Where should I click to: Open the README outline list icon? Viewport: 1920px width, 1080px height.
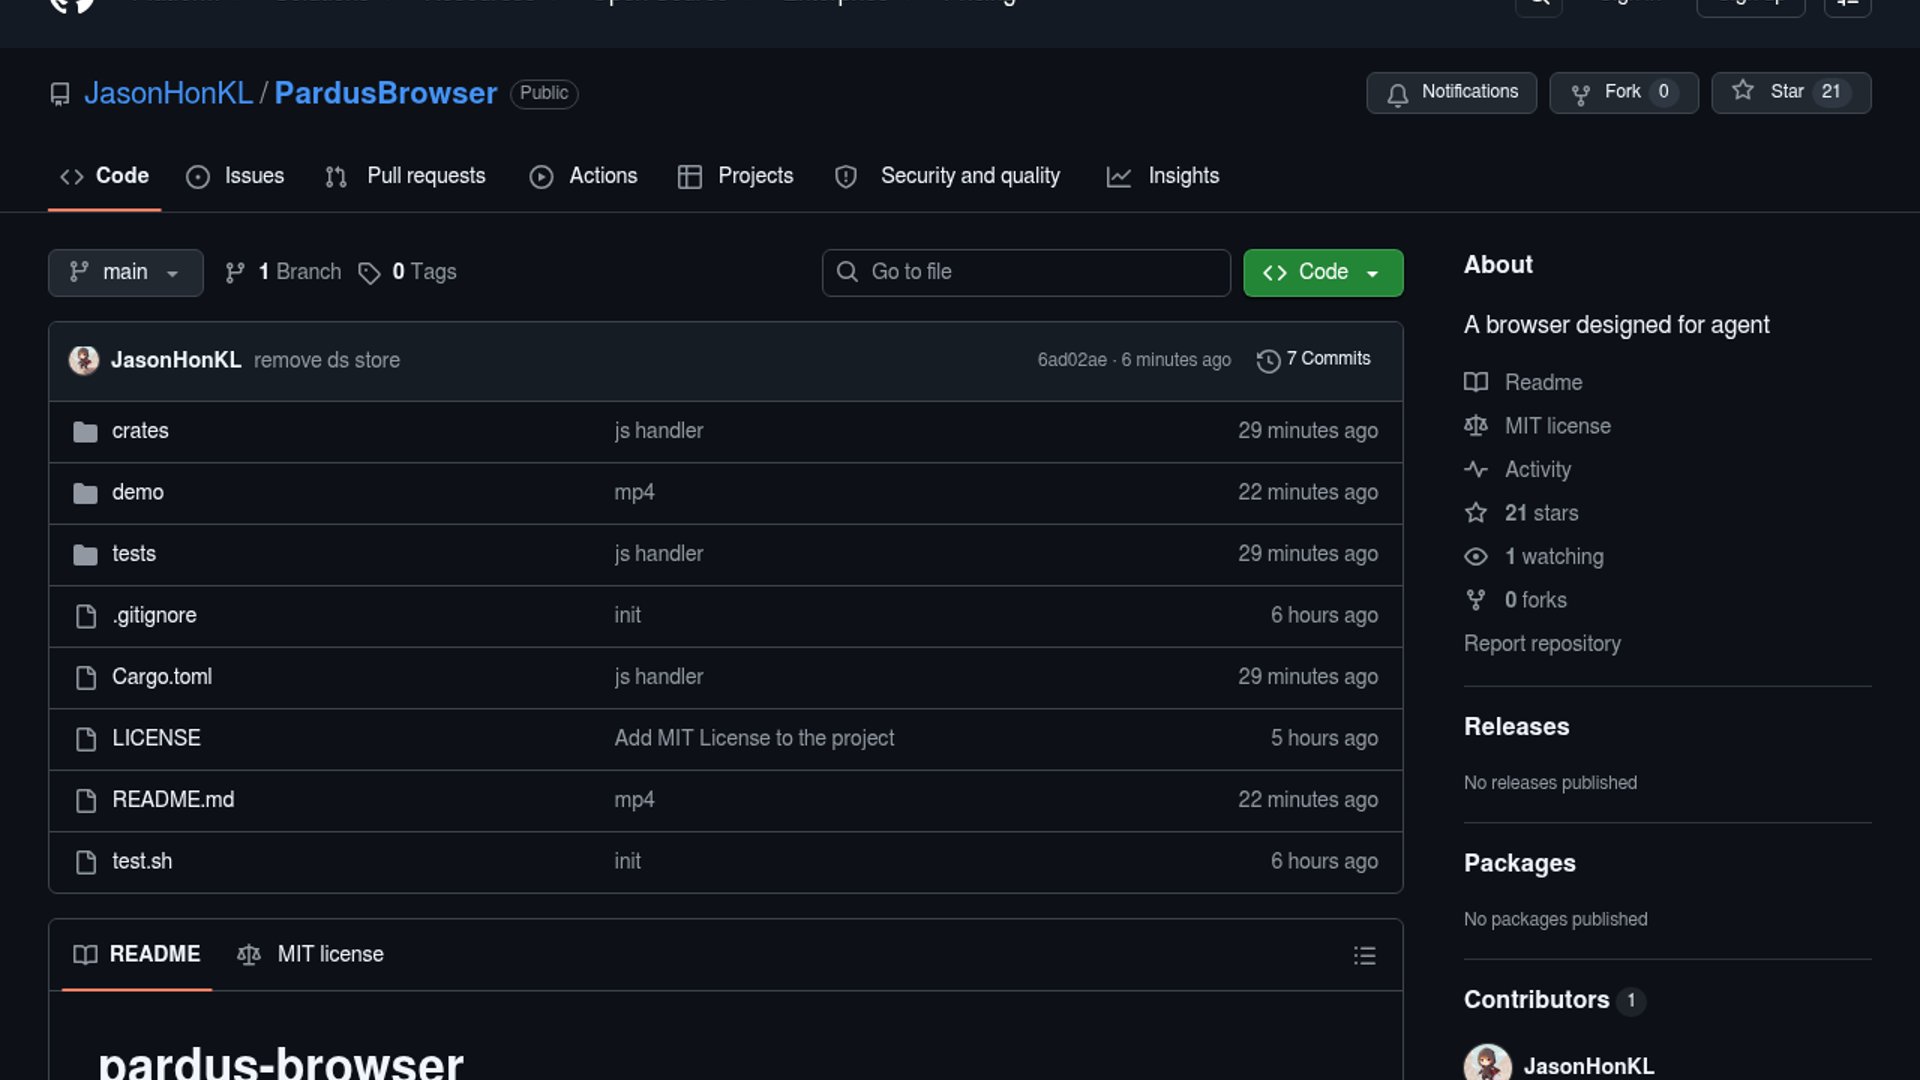[x=1364, y=955]
